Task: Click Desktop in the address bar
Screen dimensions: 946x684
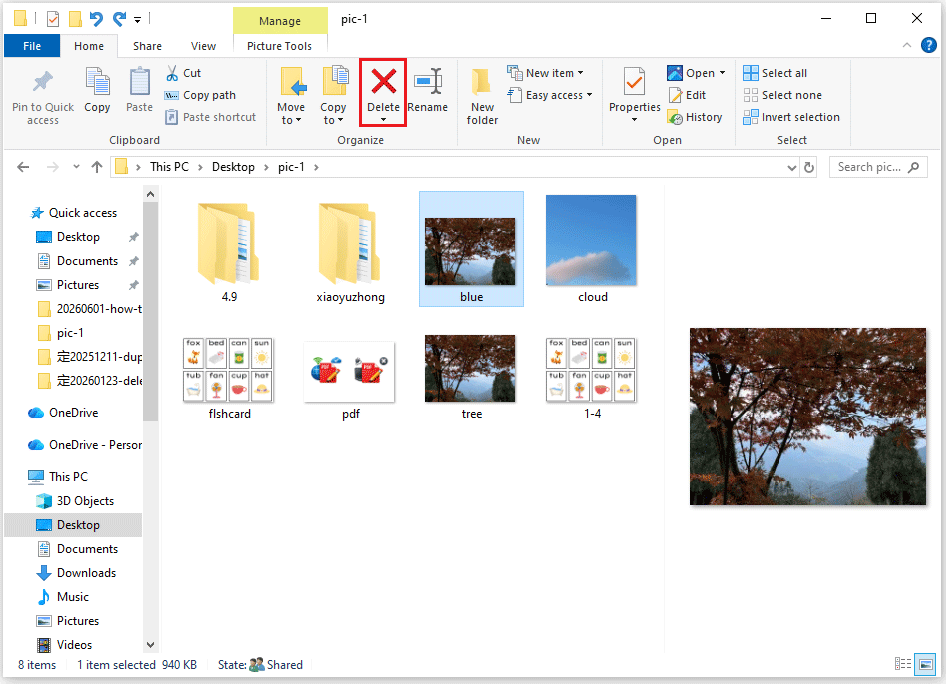Action: point(233,167)
